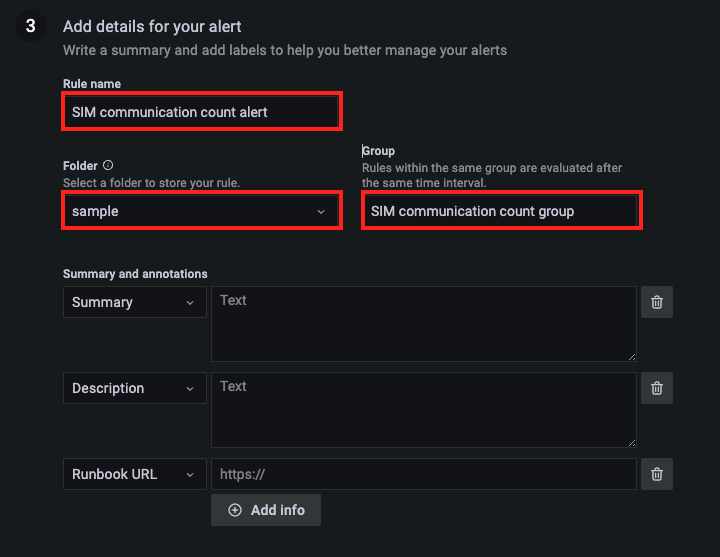Image resolution: width=720 pixels, height=557 pixels.
Task: Click the folder dropdown chevron arrow
Action: [x=321, y=212]
